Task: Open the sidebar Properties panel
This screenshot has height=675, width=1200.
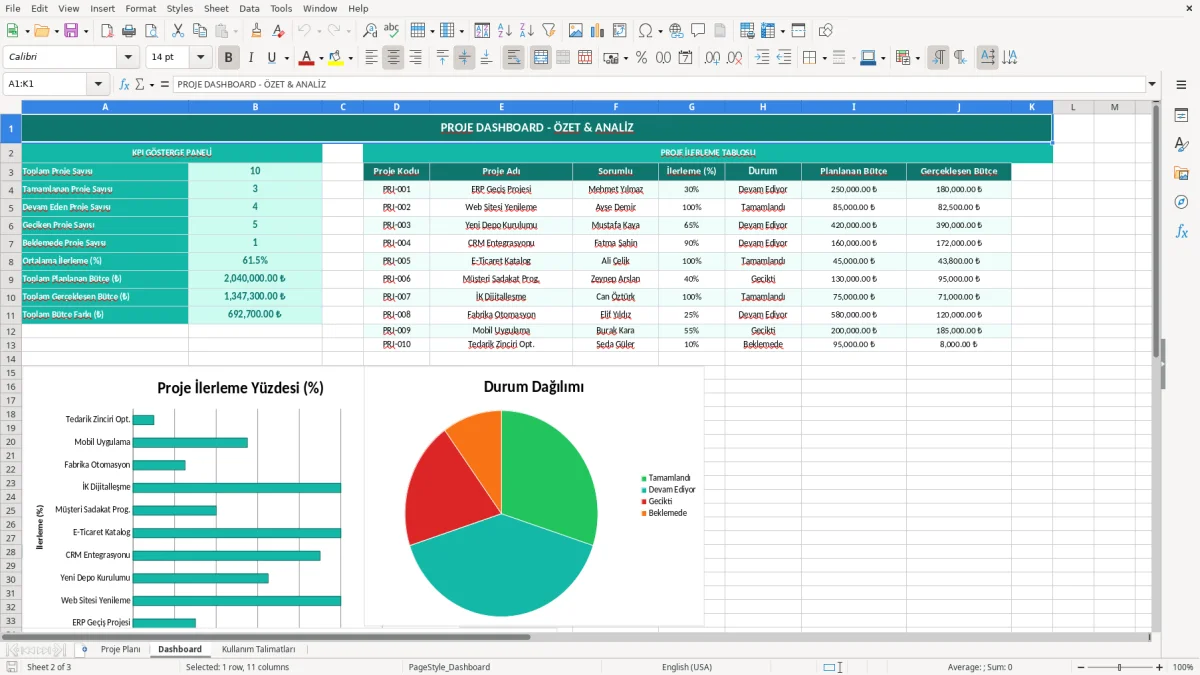Action: [x=1181, y=116]
